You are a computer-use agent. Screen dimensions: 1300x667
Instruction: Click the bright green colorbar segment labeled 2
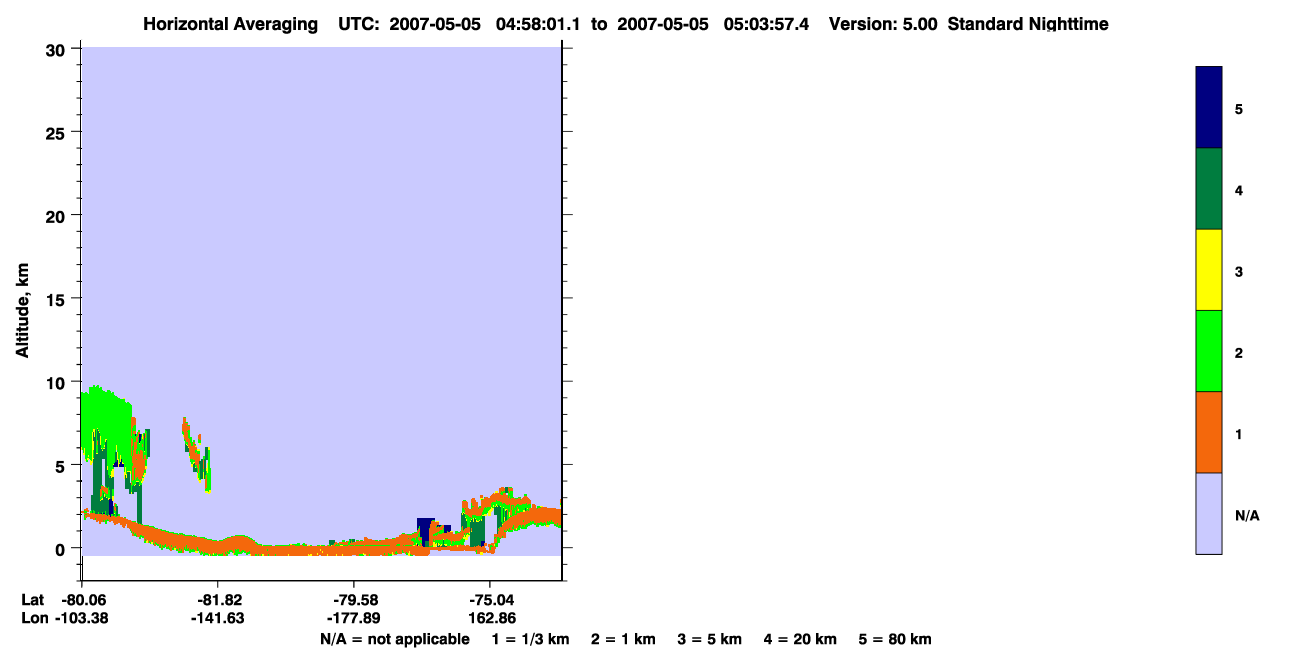pyautogui.click(x=1209, y=351)
